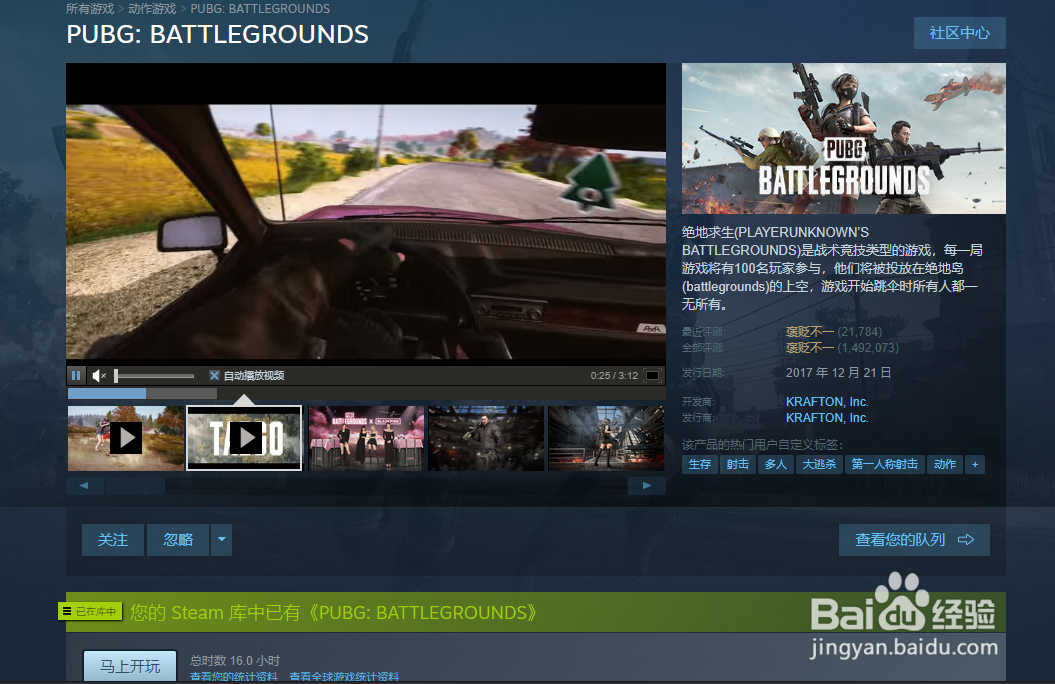Open the armed soldier screenshot thumbnail
This screenshot has height=684, width=1055.
pos(486,438)
